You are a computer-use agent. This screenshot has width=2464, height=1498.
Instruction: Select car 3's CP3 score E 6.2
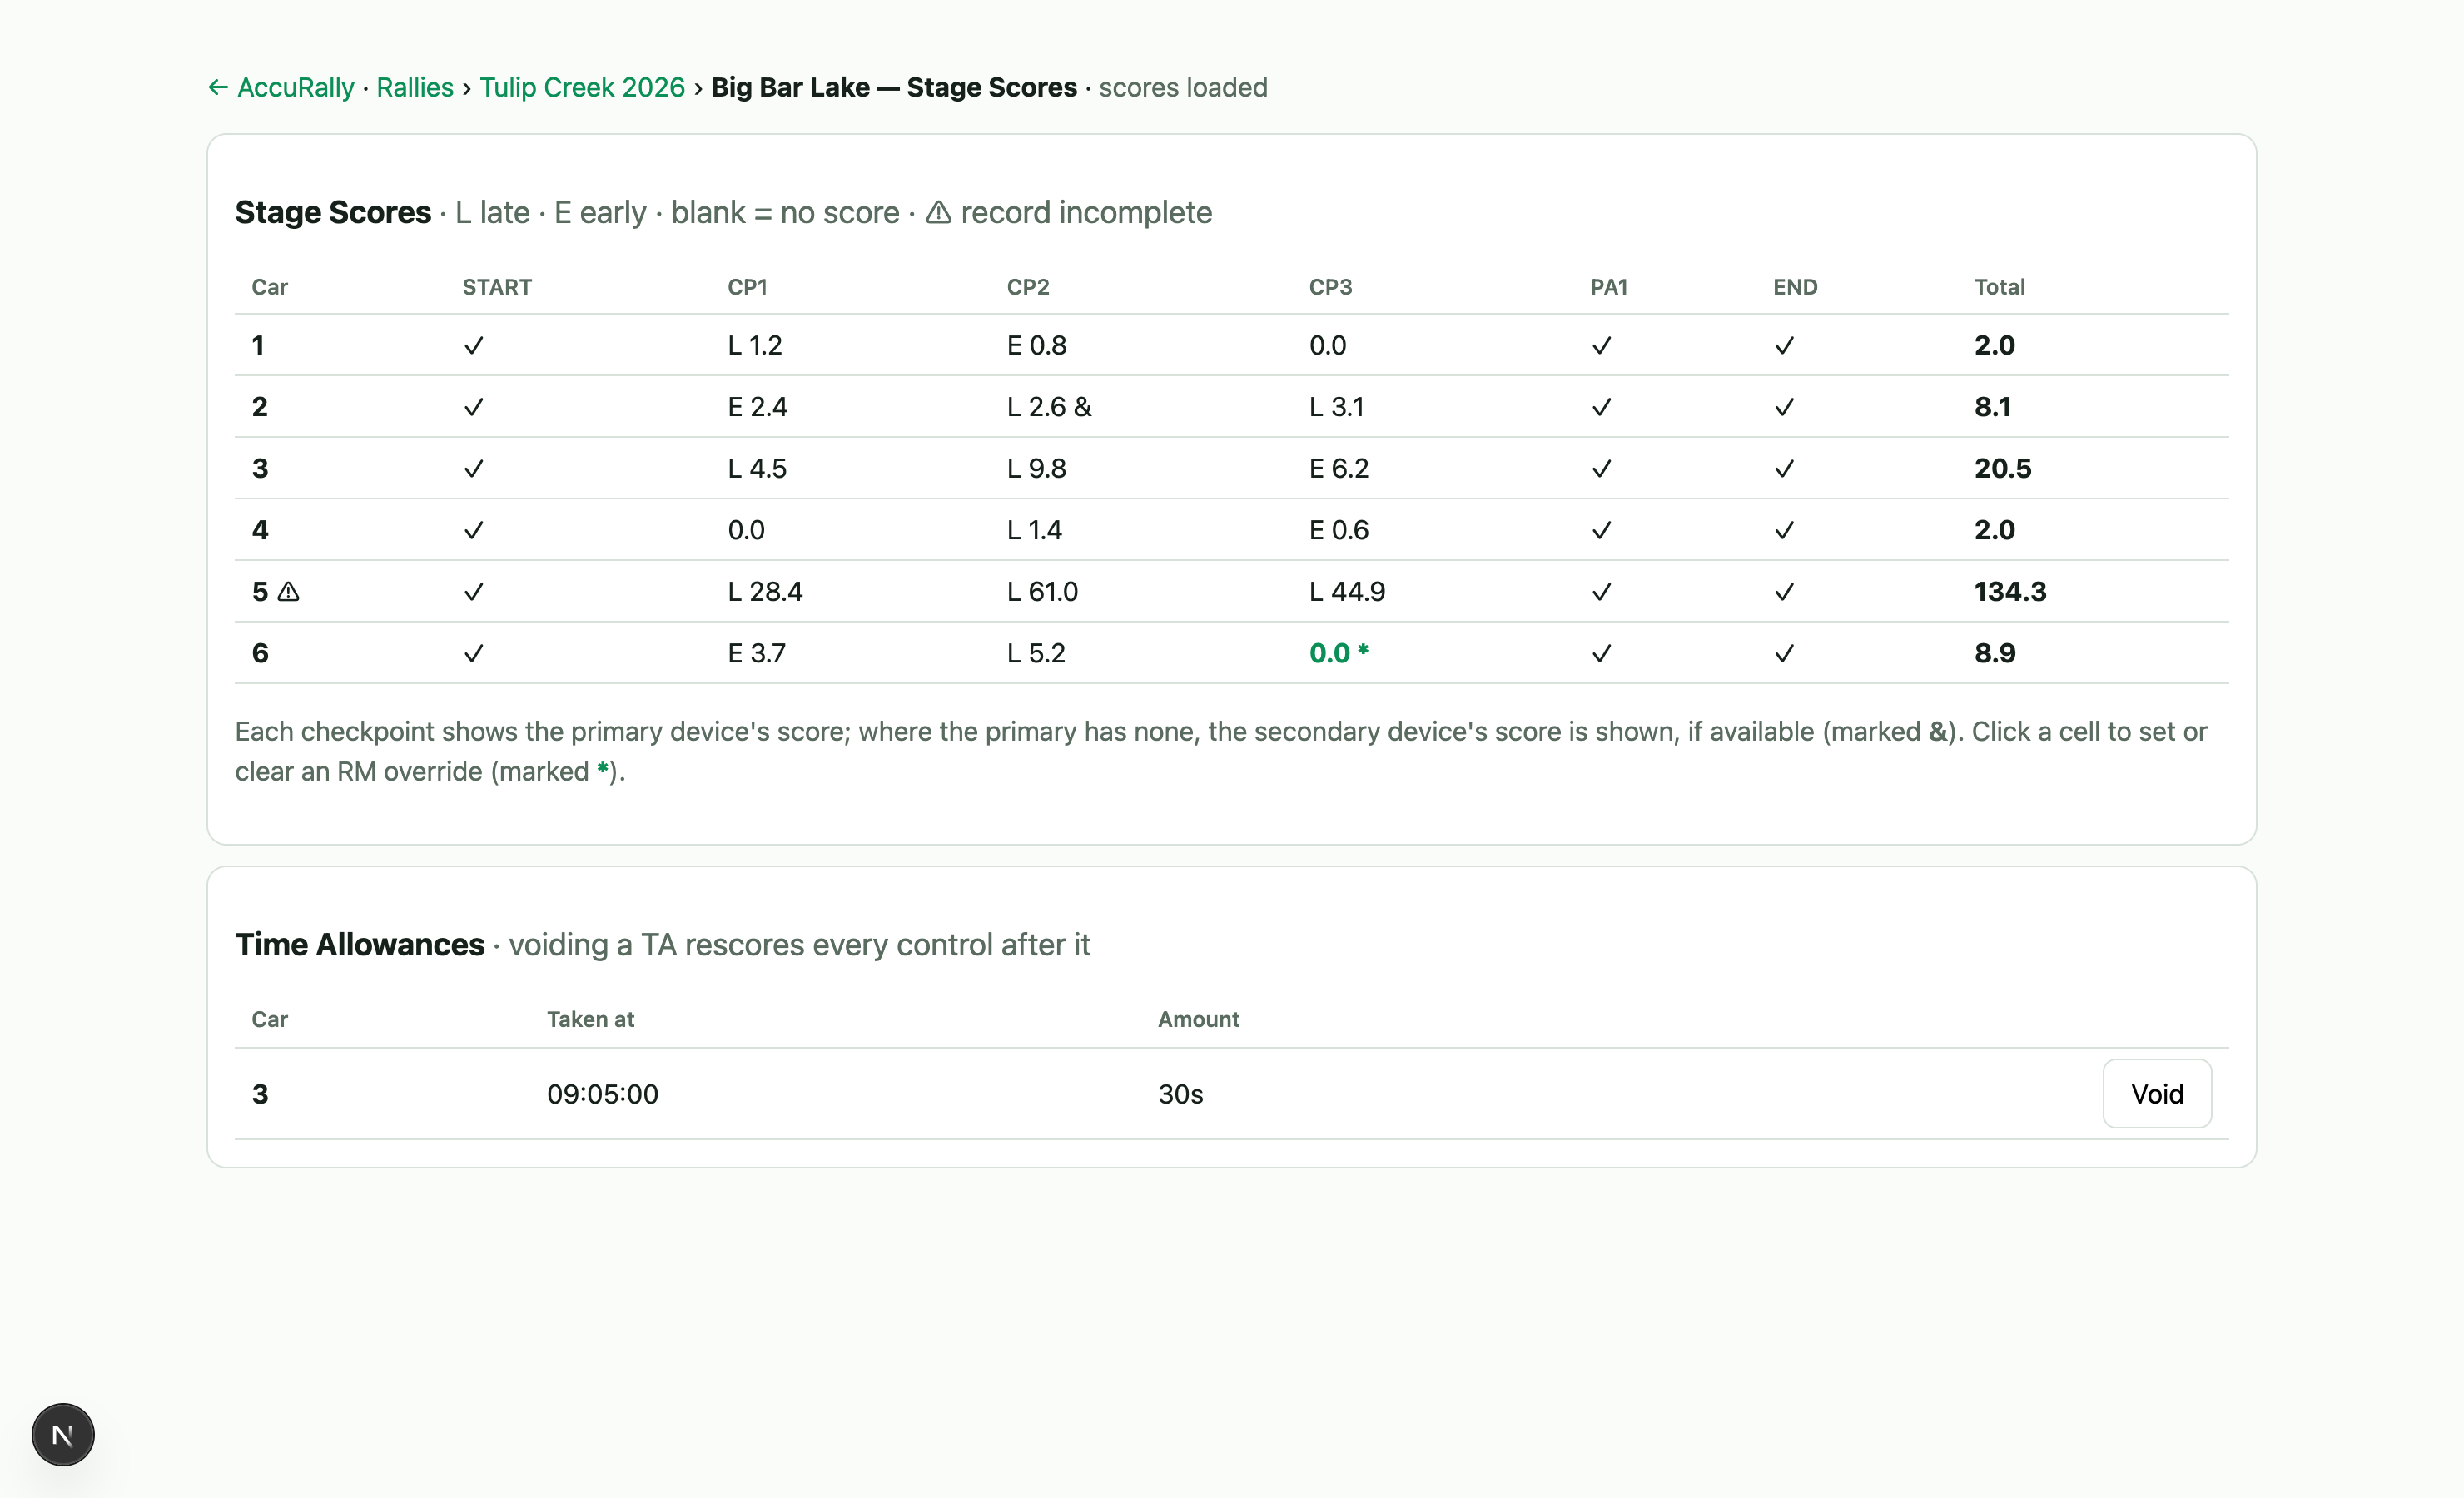point(1339,469)
